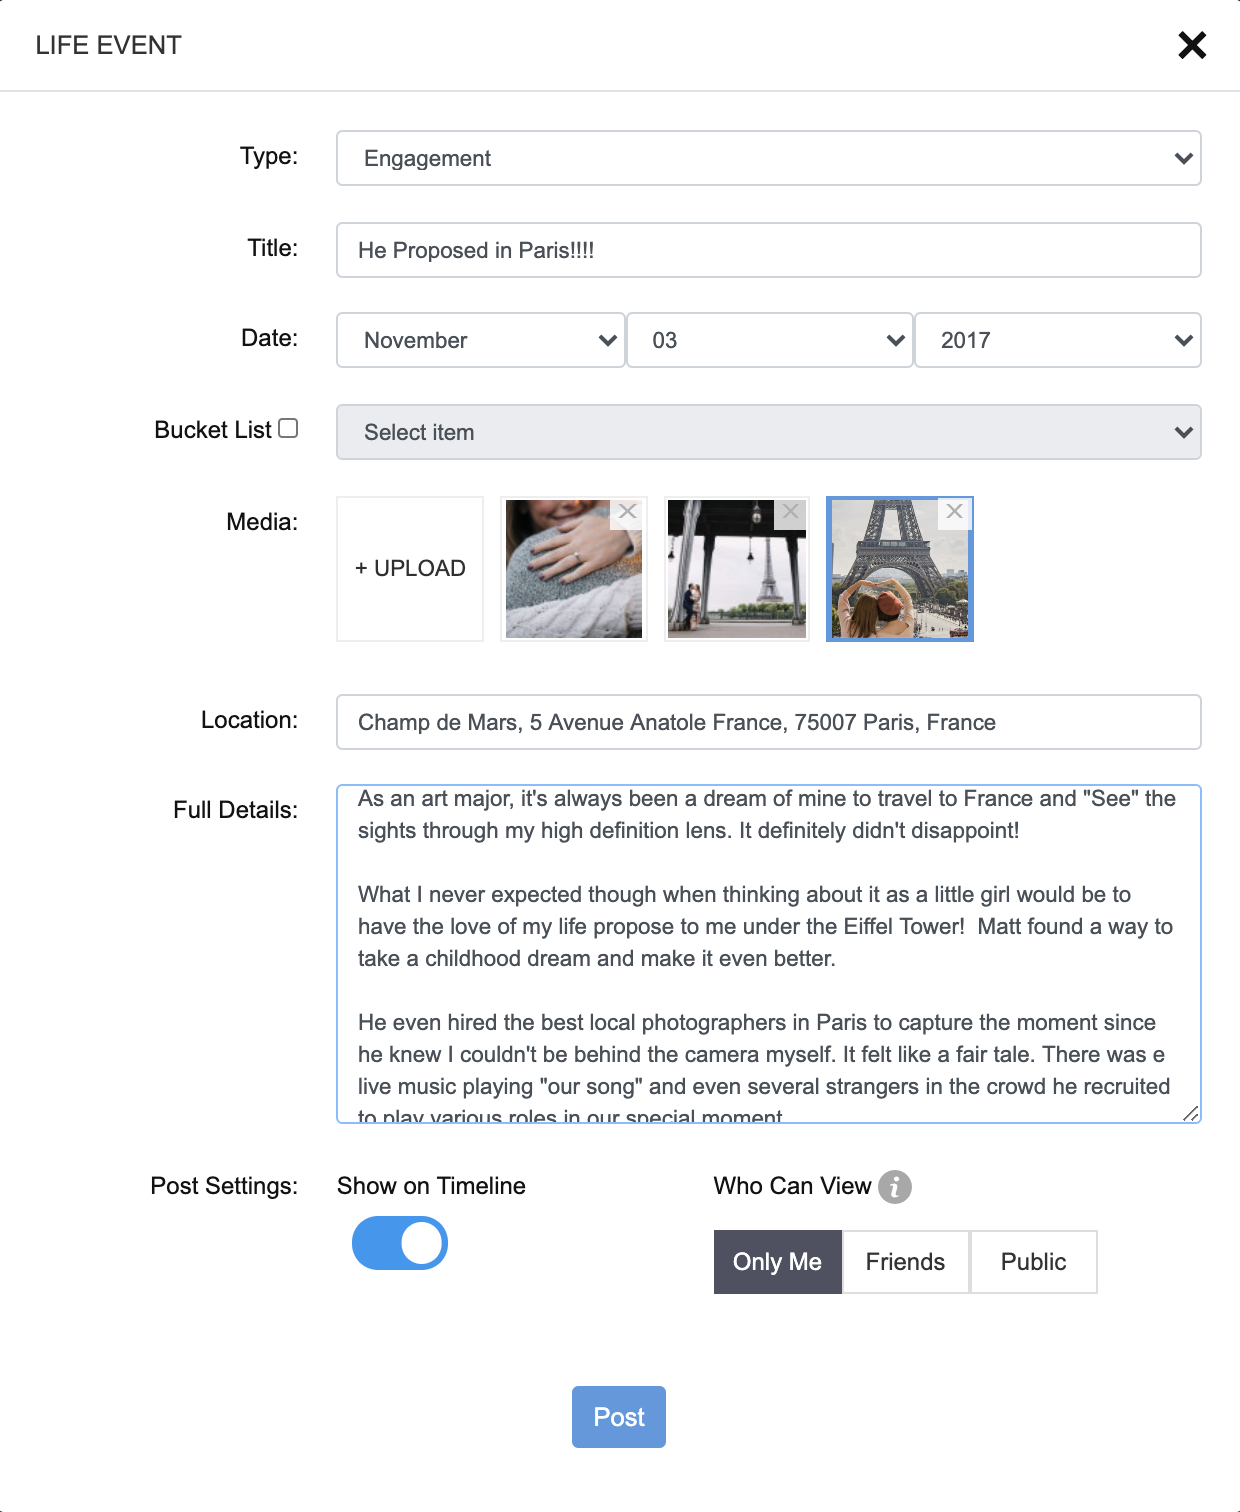Remove the engagement ring photo

click(x=627, y=512)
